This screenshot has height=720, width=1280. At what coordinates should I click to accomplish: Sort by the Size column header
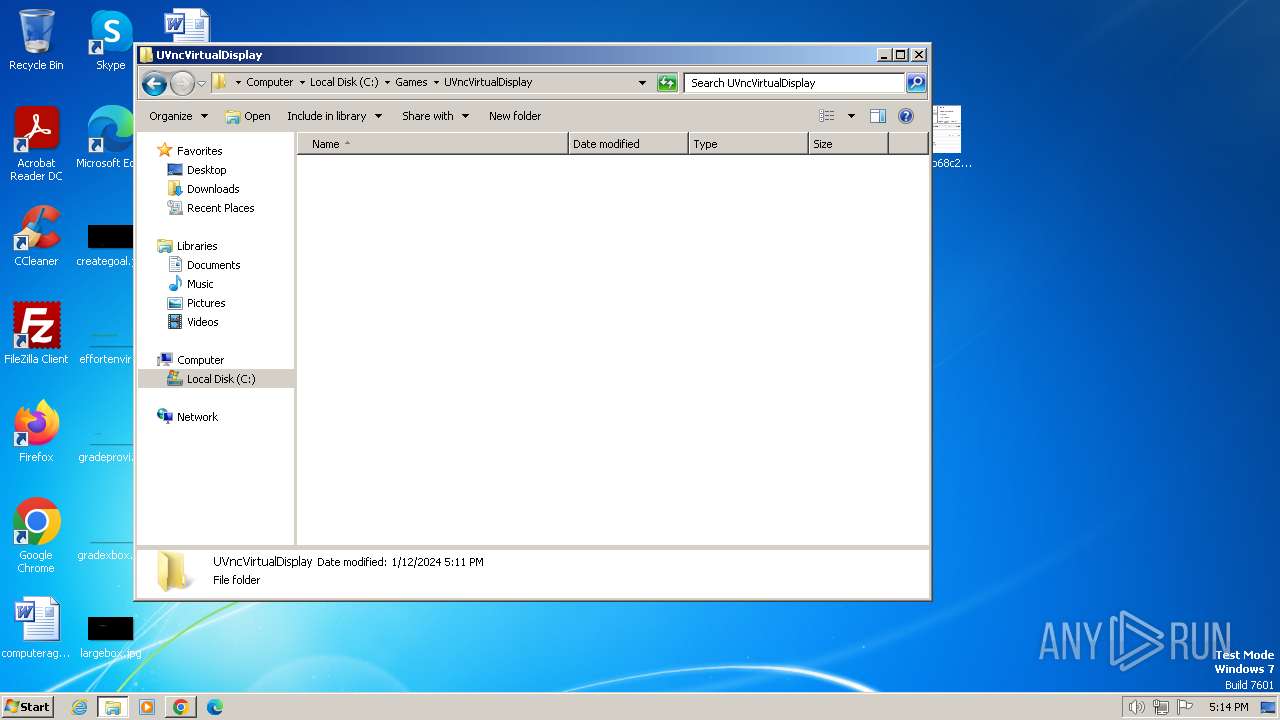click(848, 144)
